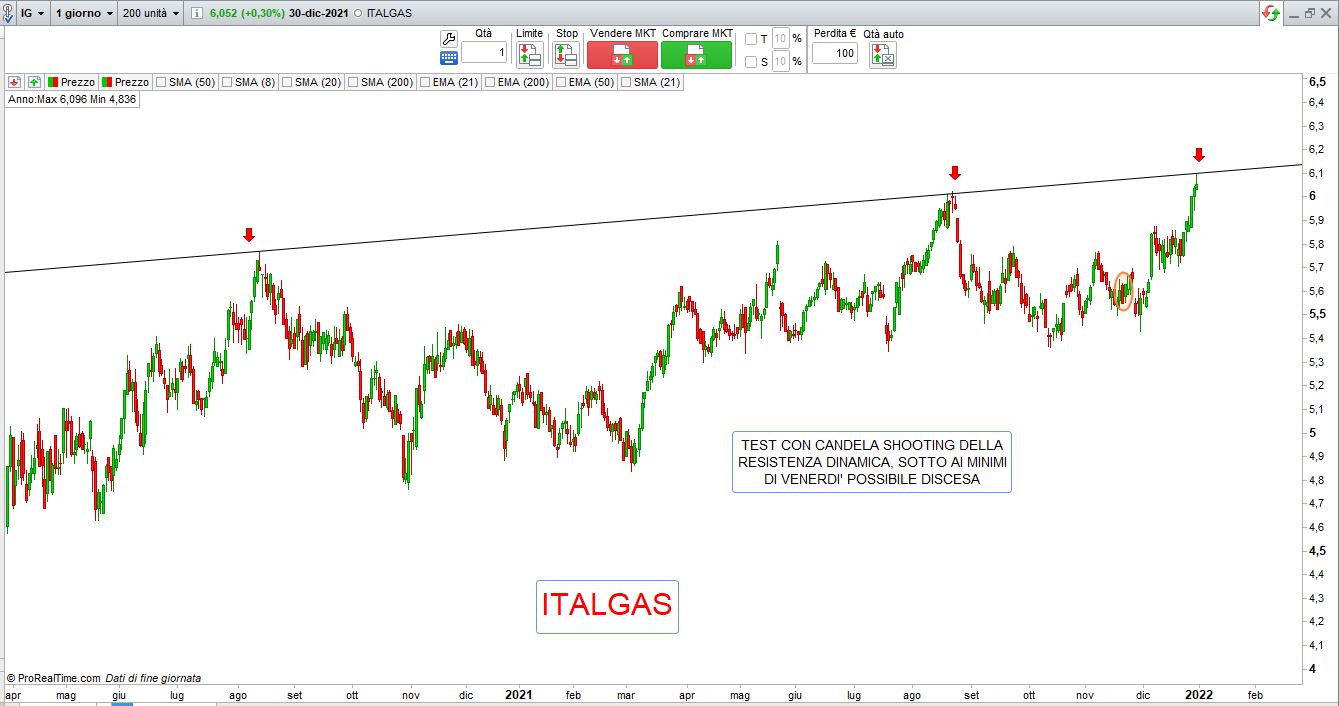Place a Limite order via icon
Image resolution: width=1339 pixels, height=706 pixels.
point(529,55)
